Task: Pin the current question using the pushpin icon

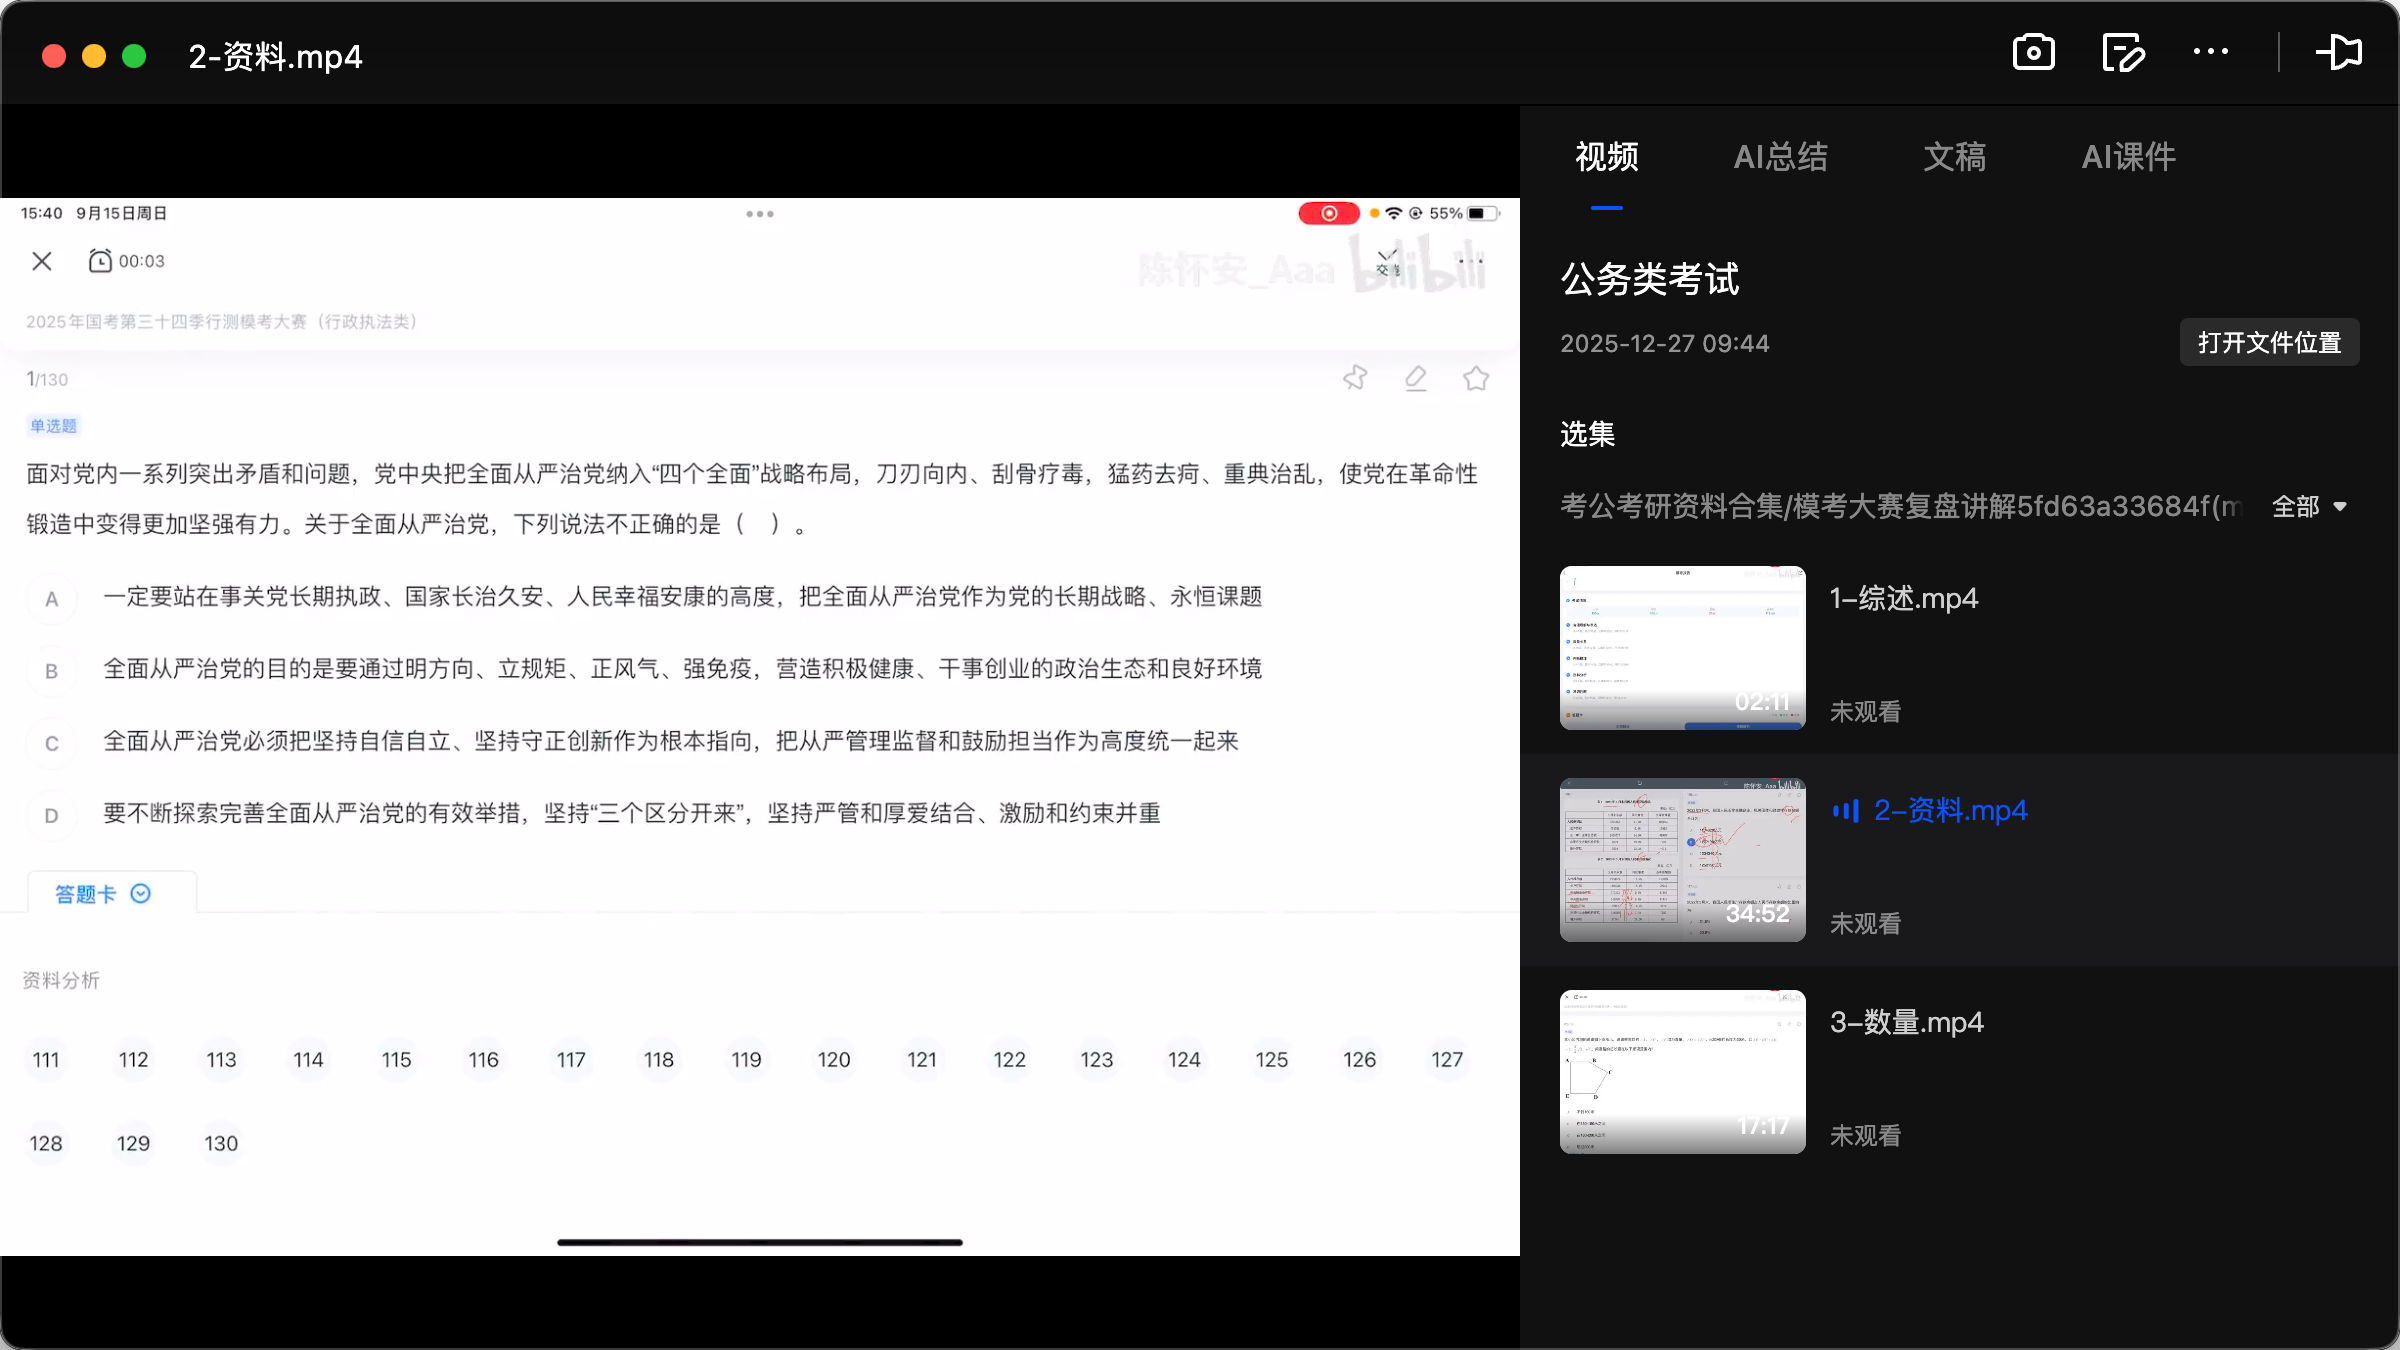Action: point(1356,378)
